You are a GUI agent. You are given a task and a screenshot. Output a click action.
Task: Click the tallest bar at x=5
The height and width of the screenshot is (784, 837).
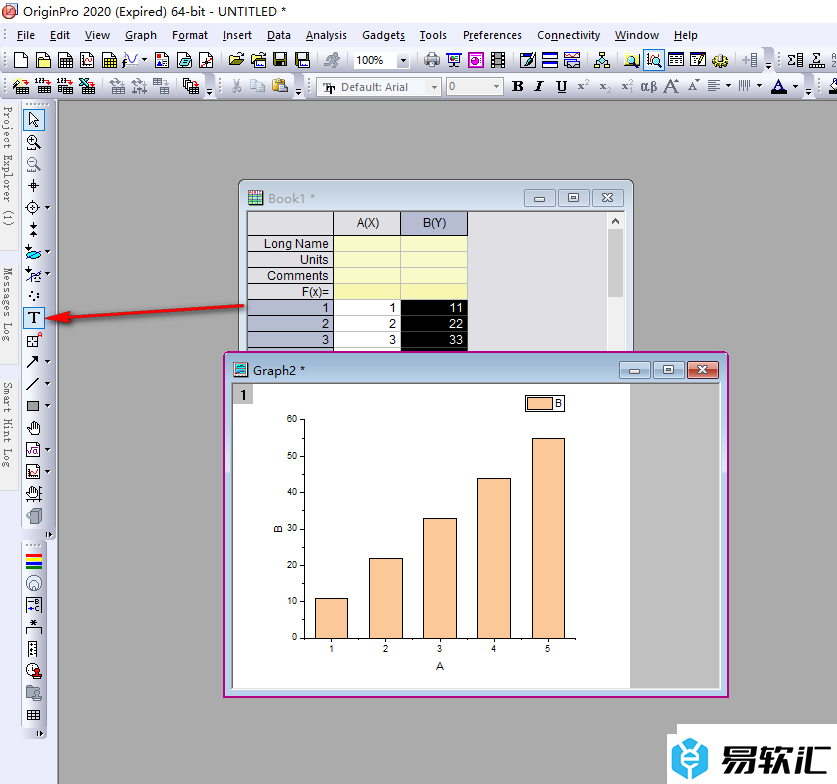point(548,538)
